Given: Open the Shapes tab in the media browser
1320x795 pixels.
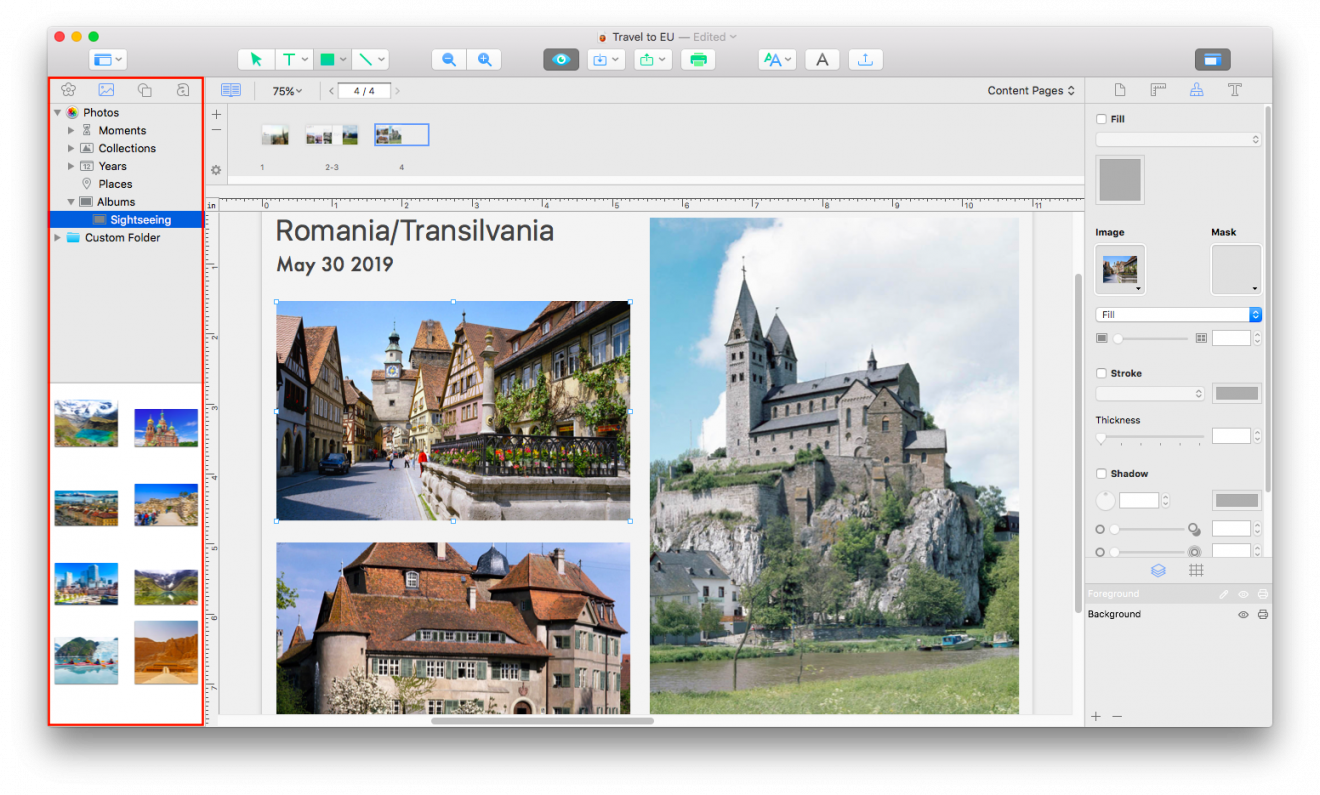Looking at the screenshot, I should [x=144, y=89].
